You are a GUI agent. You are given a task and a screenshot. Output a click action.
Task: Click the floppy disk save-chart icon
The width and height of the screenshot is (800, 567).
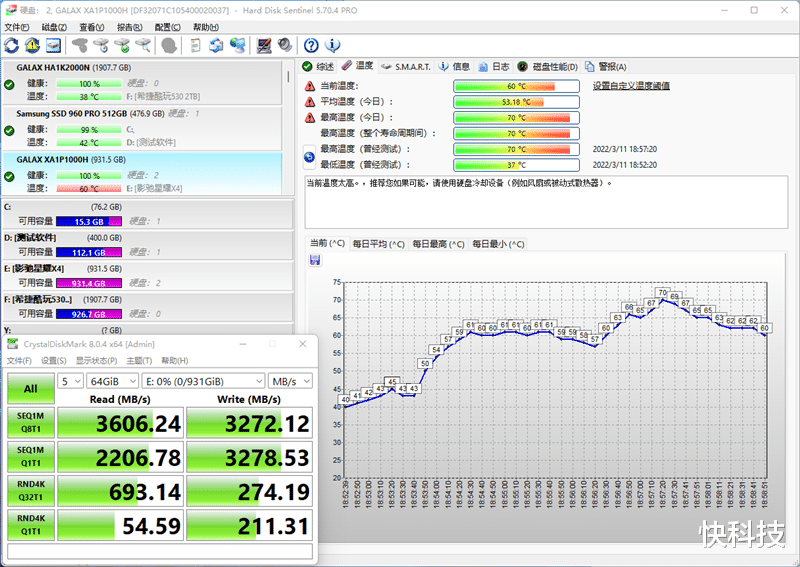[315, 260]
